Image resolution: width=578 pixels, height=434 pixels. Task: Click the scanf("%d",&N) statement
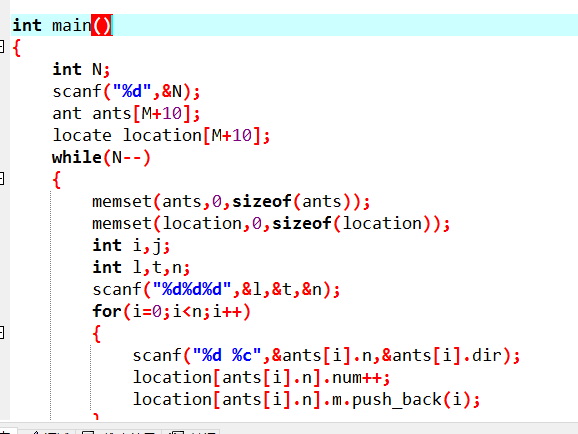tap(126, 91)
